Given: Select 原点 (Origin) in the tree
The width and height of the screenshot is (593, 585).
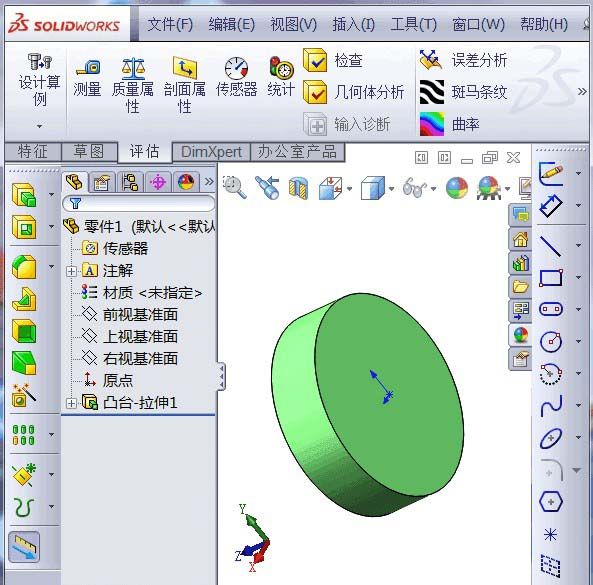Looking at the screenshot, I should pyautogui.click(x=108, y=380).
